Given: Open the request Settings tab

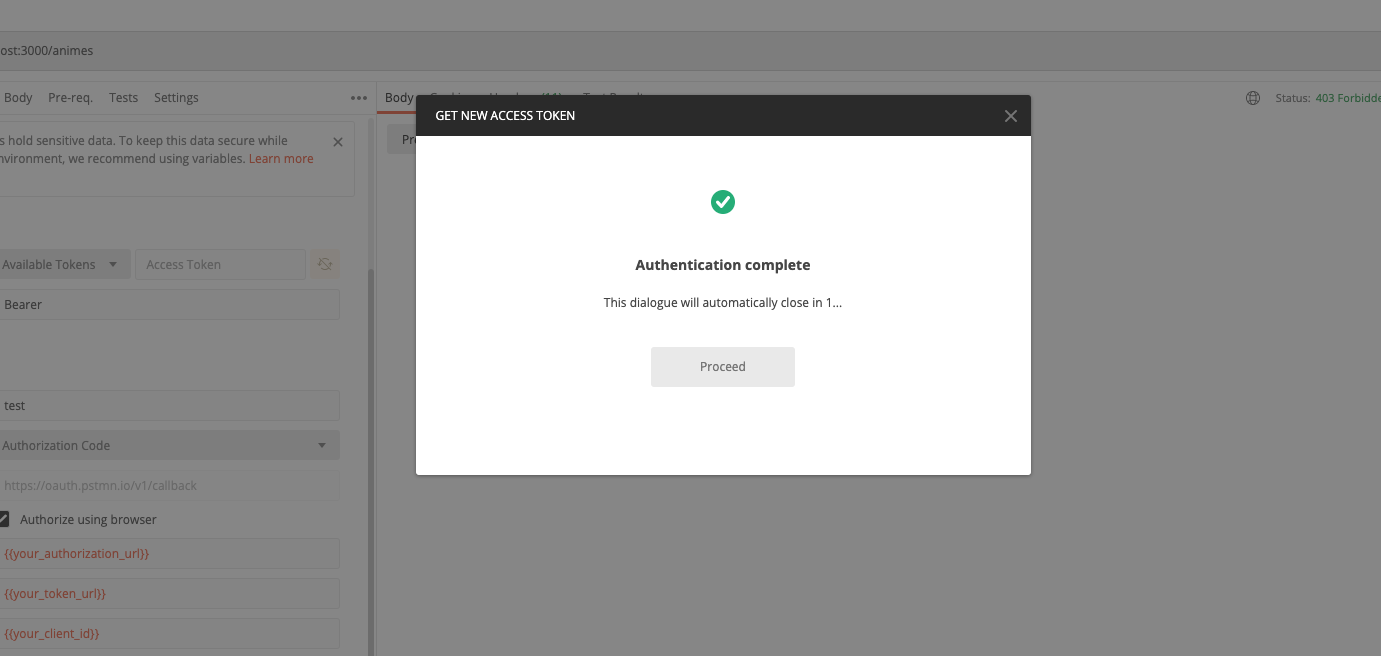Looking at the screenshot, I should pos(176,98).
